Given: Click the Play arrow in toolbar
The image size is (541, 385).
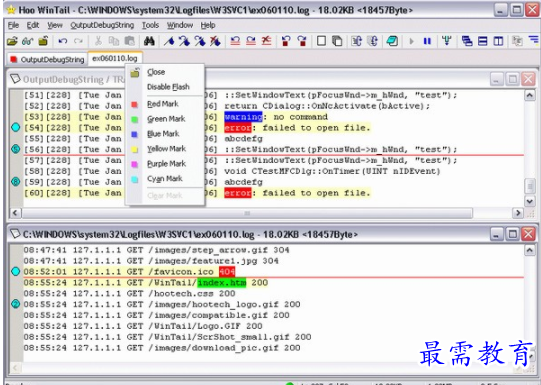Looking at the screenshot, I should coord(411,41).
